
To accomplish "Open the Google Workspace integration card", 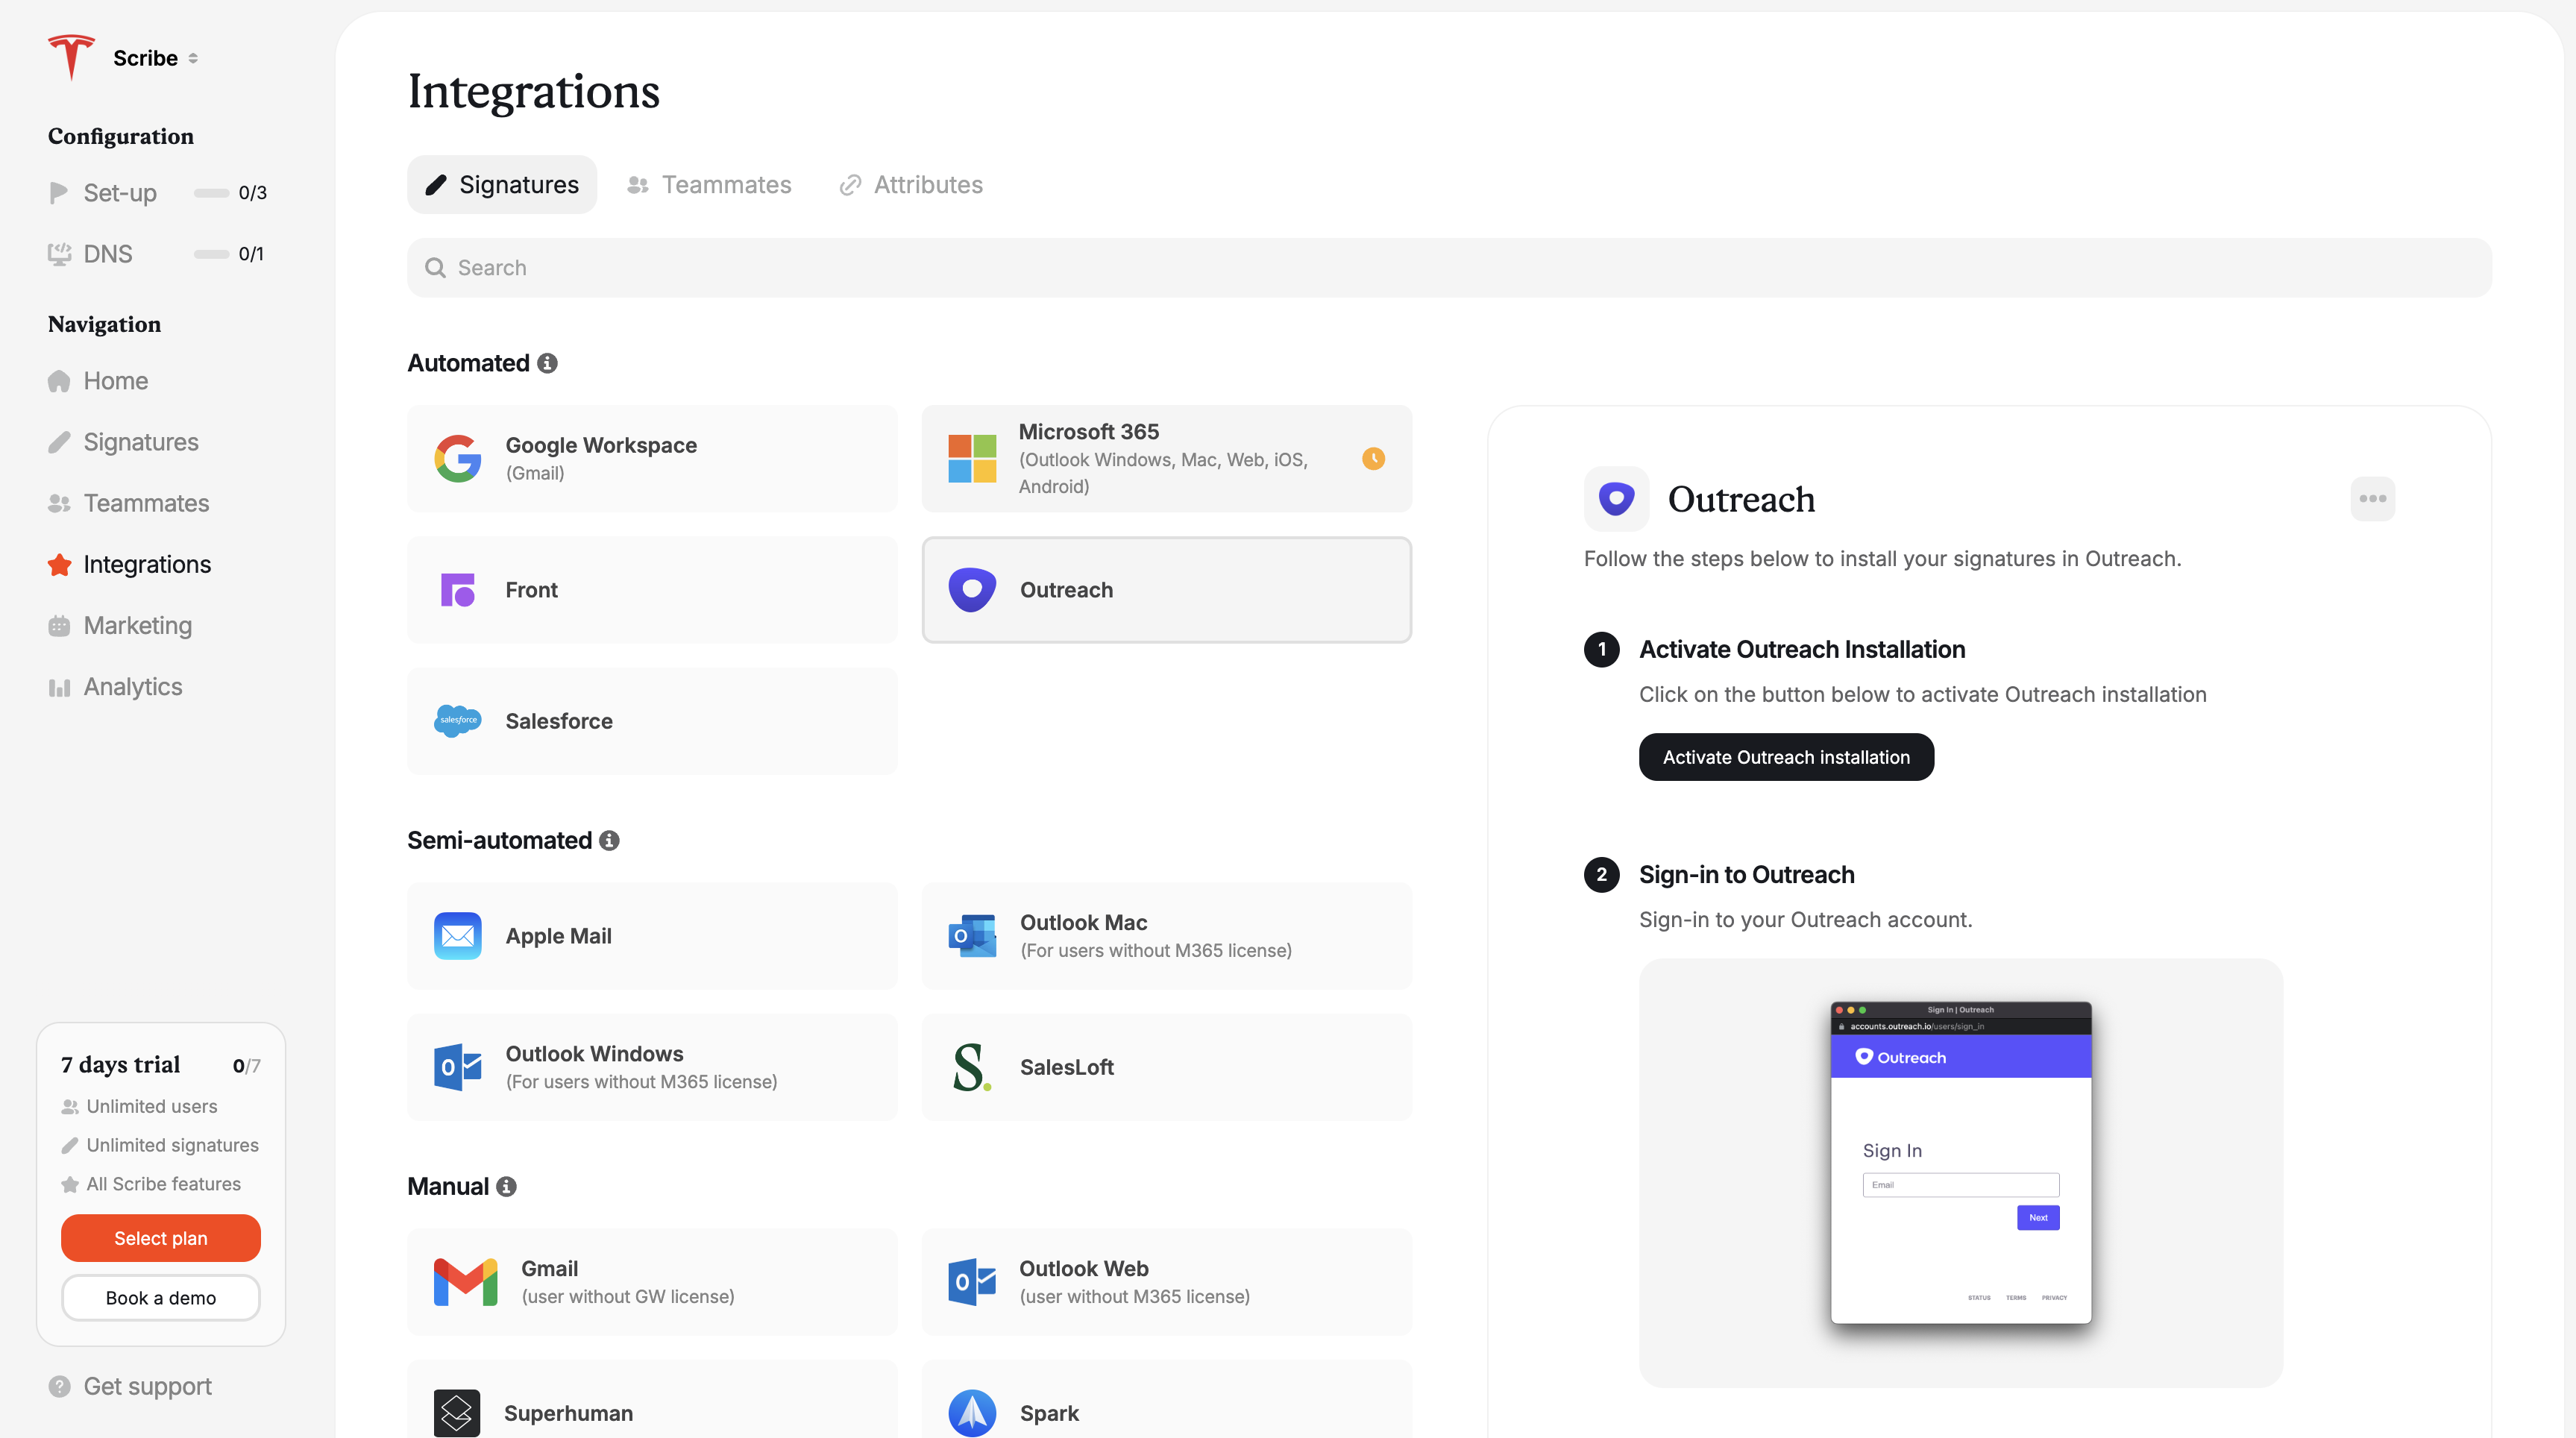I will point(652,459).
